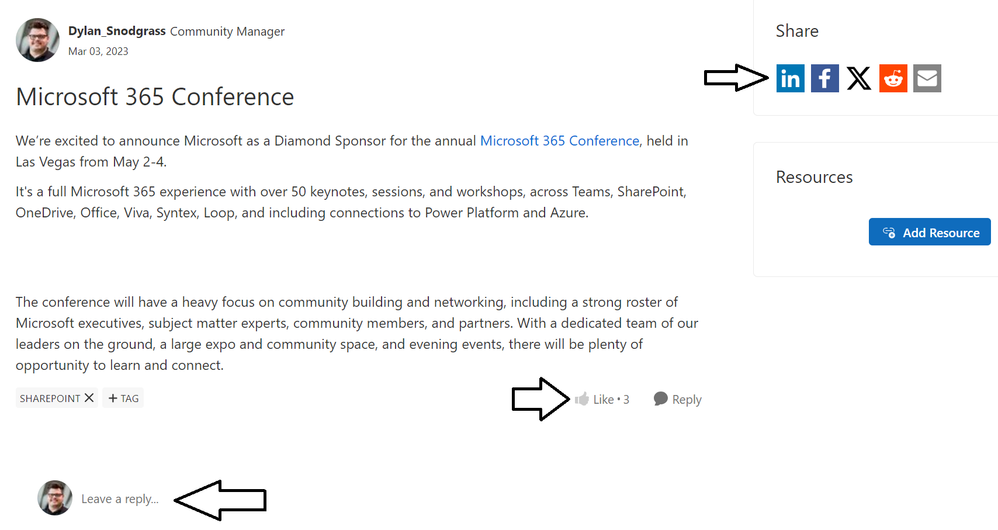Click the like count number 3
The height and width of the screenshot is (530, 998).
pos(626,399)
